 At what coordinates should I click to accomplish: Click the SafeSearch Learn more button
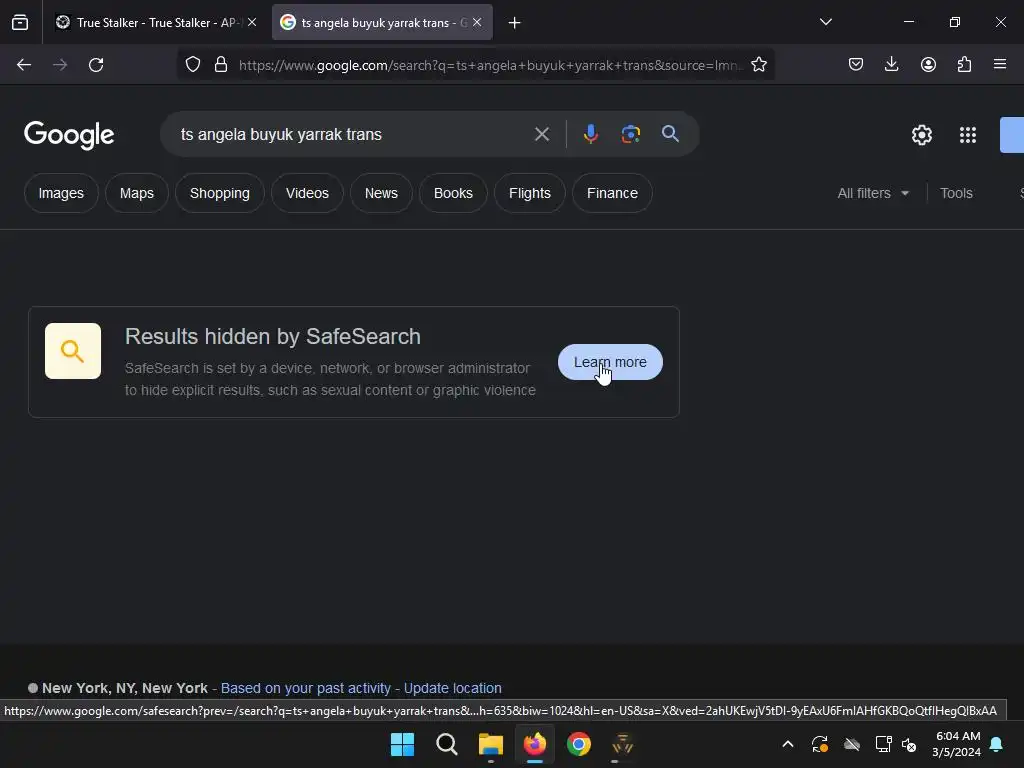(x=610, y=362)
